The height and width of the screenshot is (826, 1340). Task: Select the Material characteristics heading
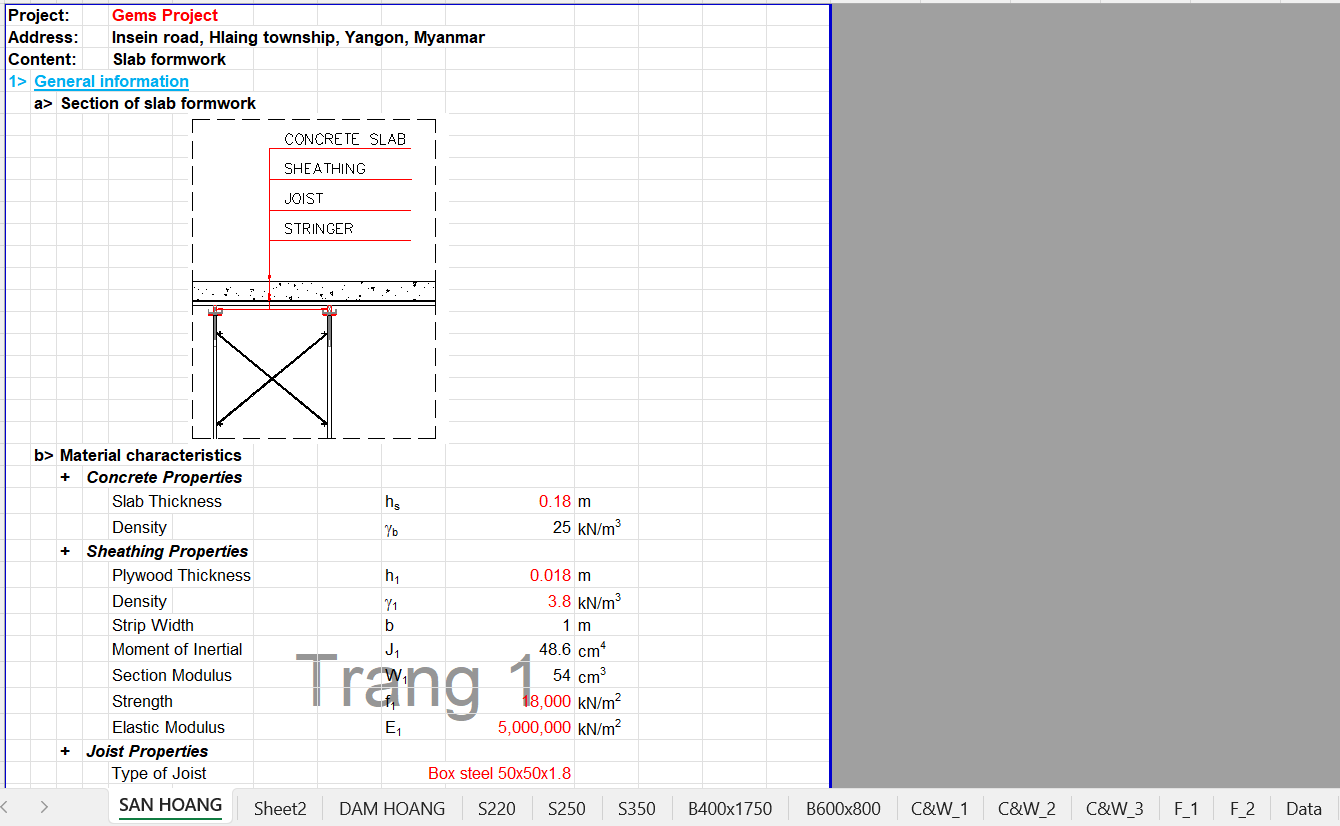pos(150,455)
